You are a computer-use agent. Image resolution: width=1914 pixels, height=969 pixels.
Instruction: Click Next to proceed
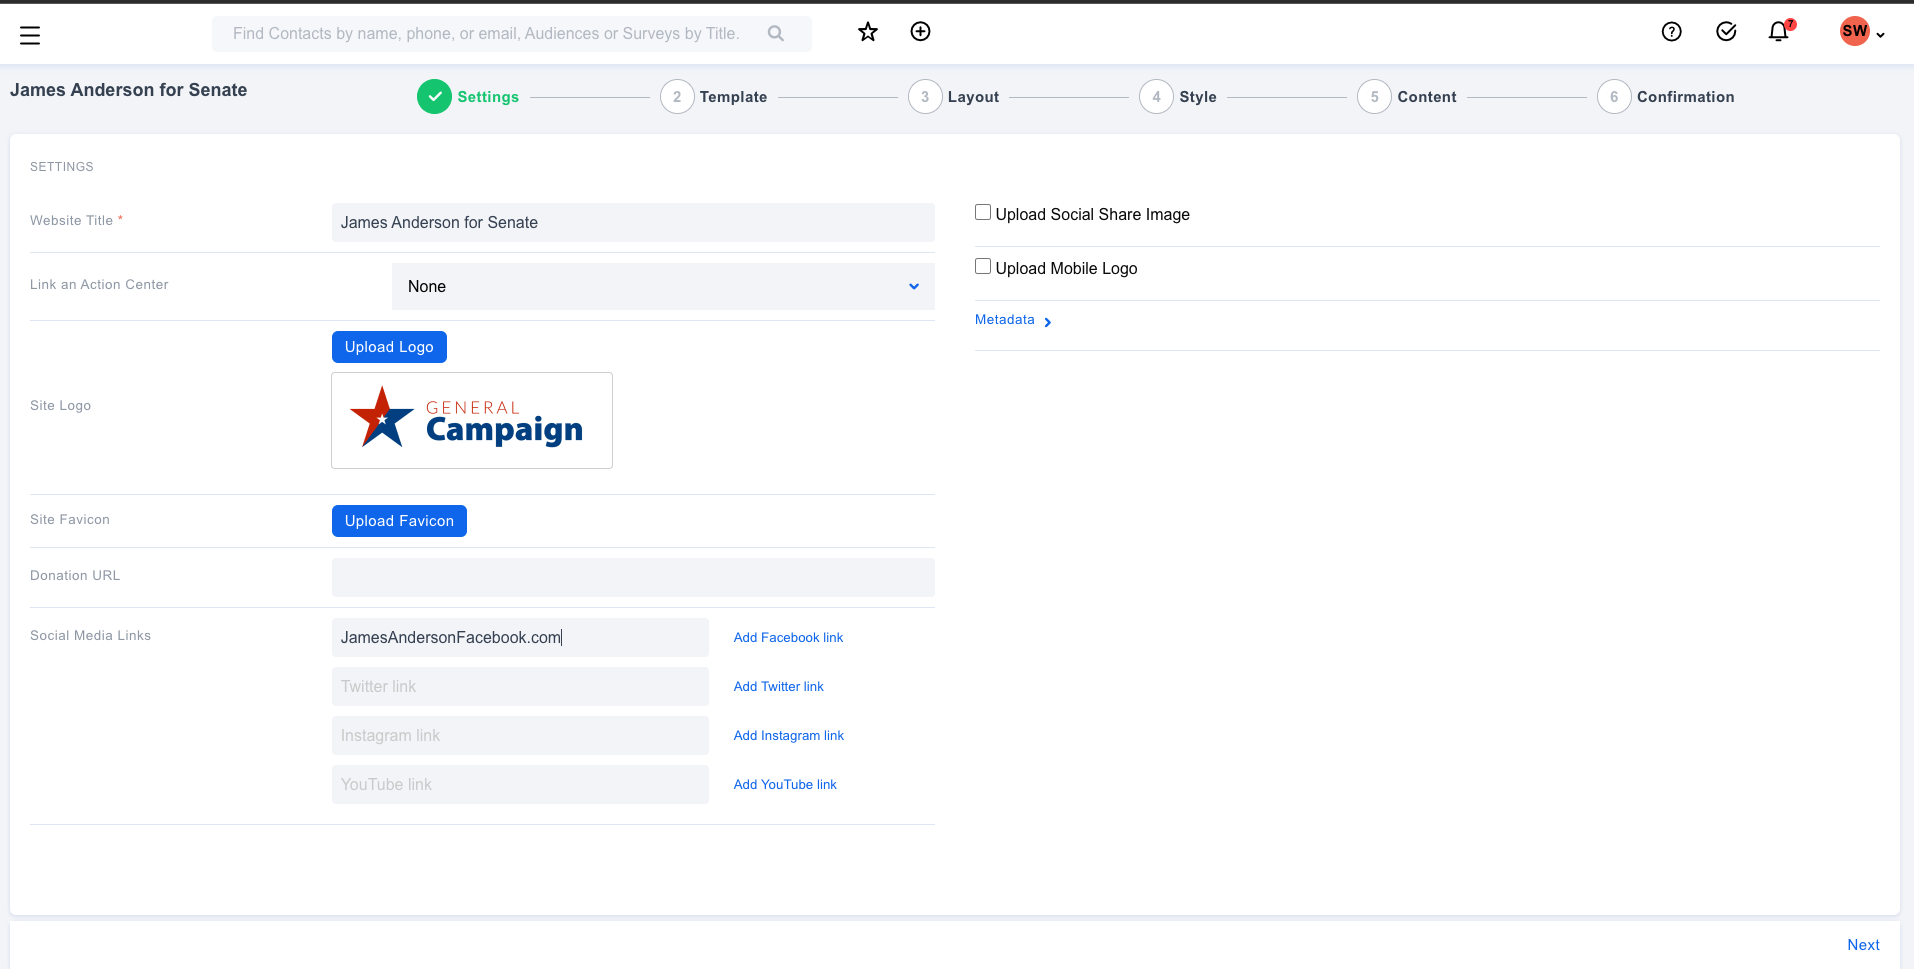click(1862, 945)
